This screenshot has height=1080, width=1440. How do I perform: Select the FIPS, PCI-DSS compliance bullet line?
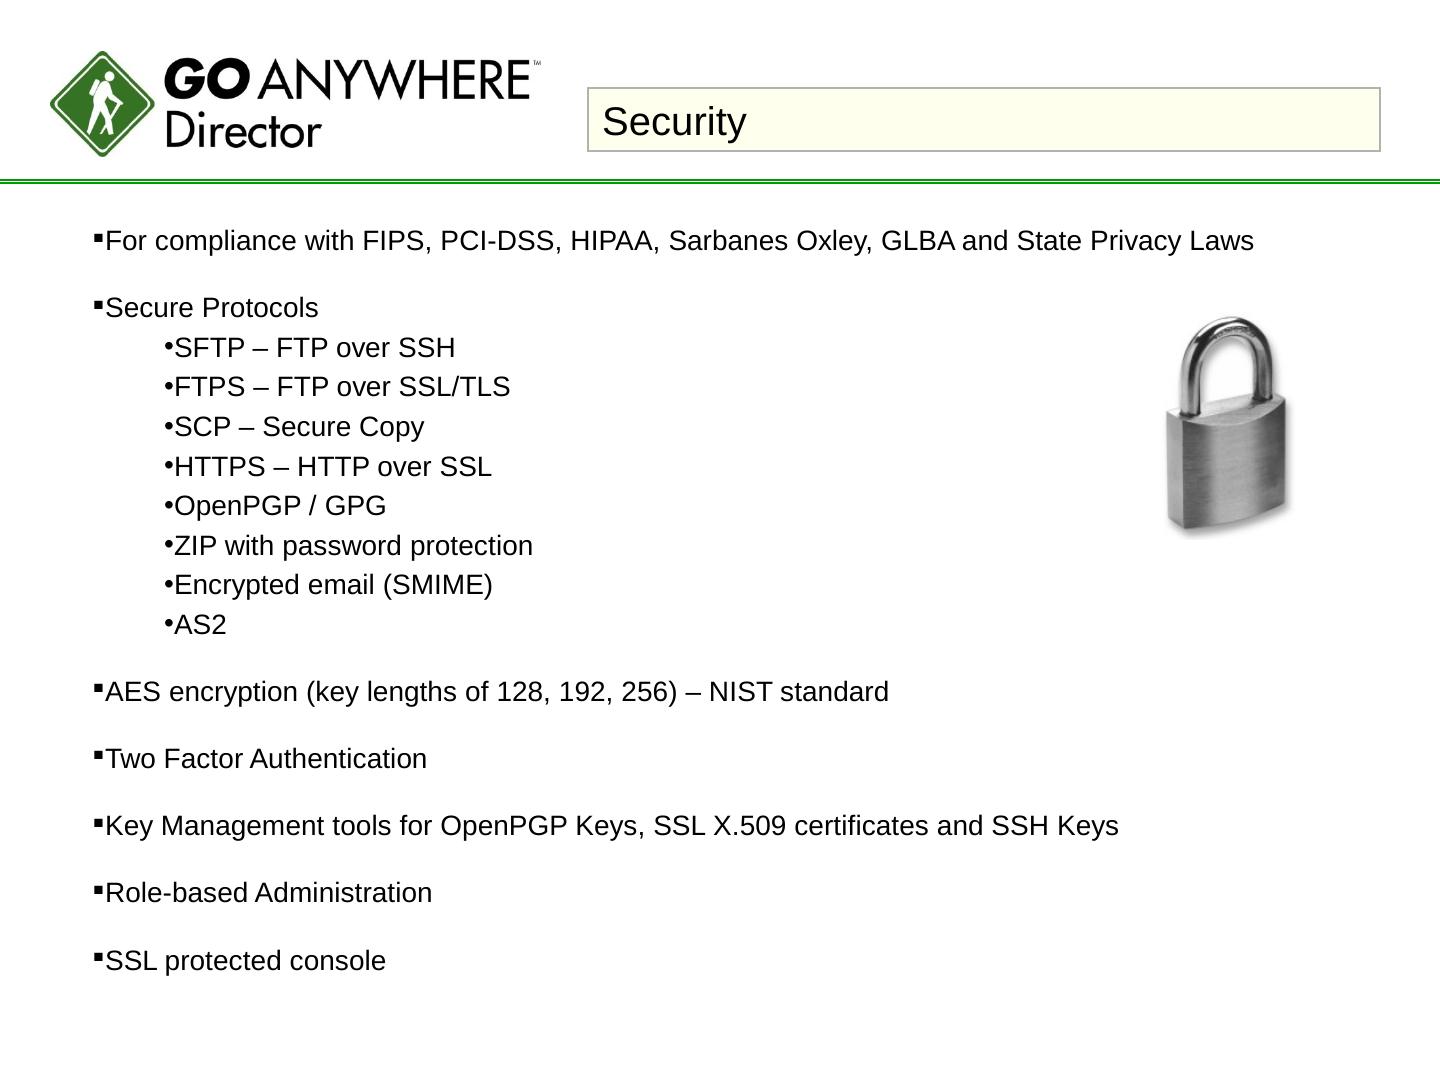pyautogui.click(x=678, y=241)
